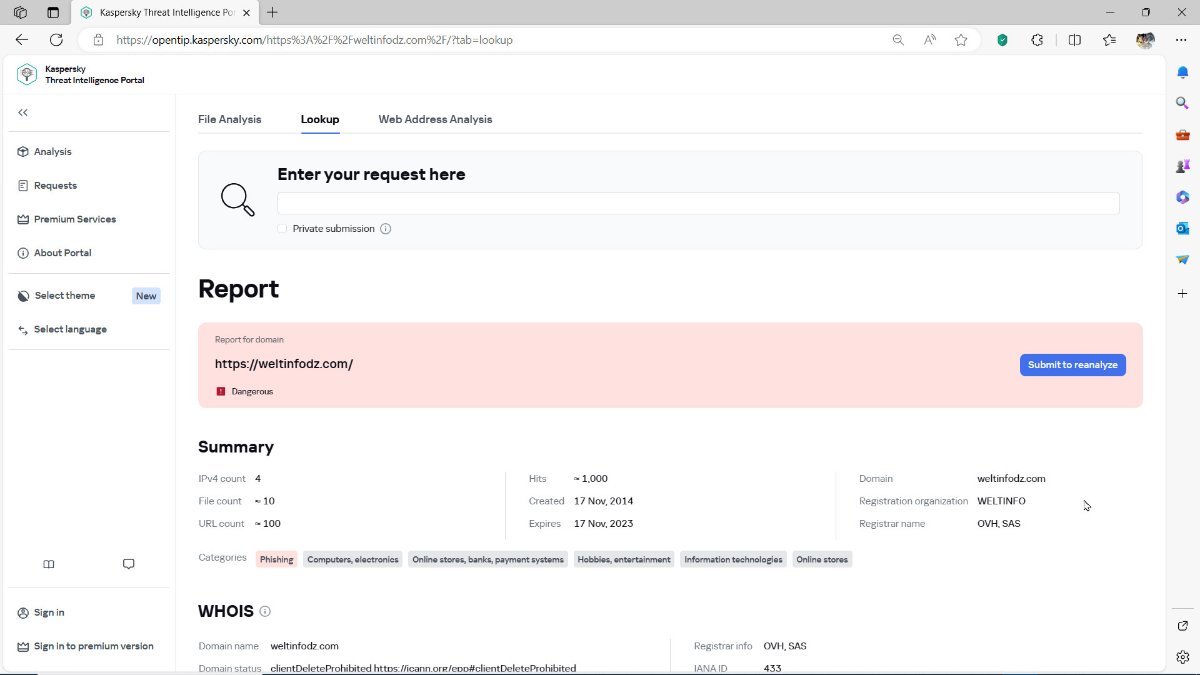Click Edge sidebar open-in-window icon

(x=1182, y=626)
